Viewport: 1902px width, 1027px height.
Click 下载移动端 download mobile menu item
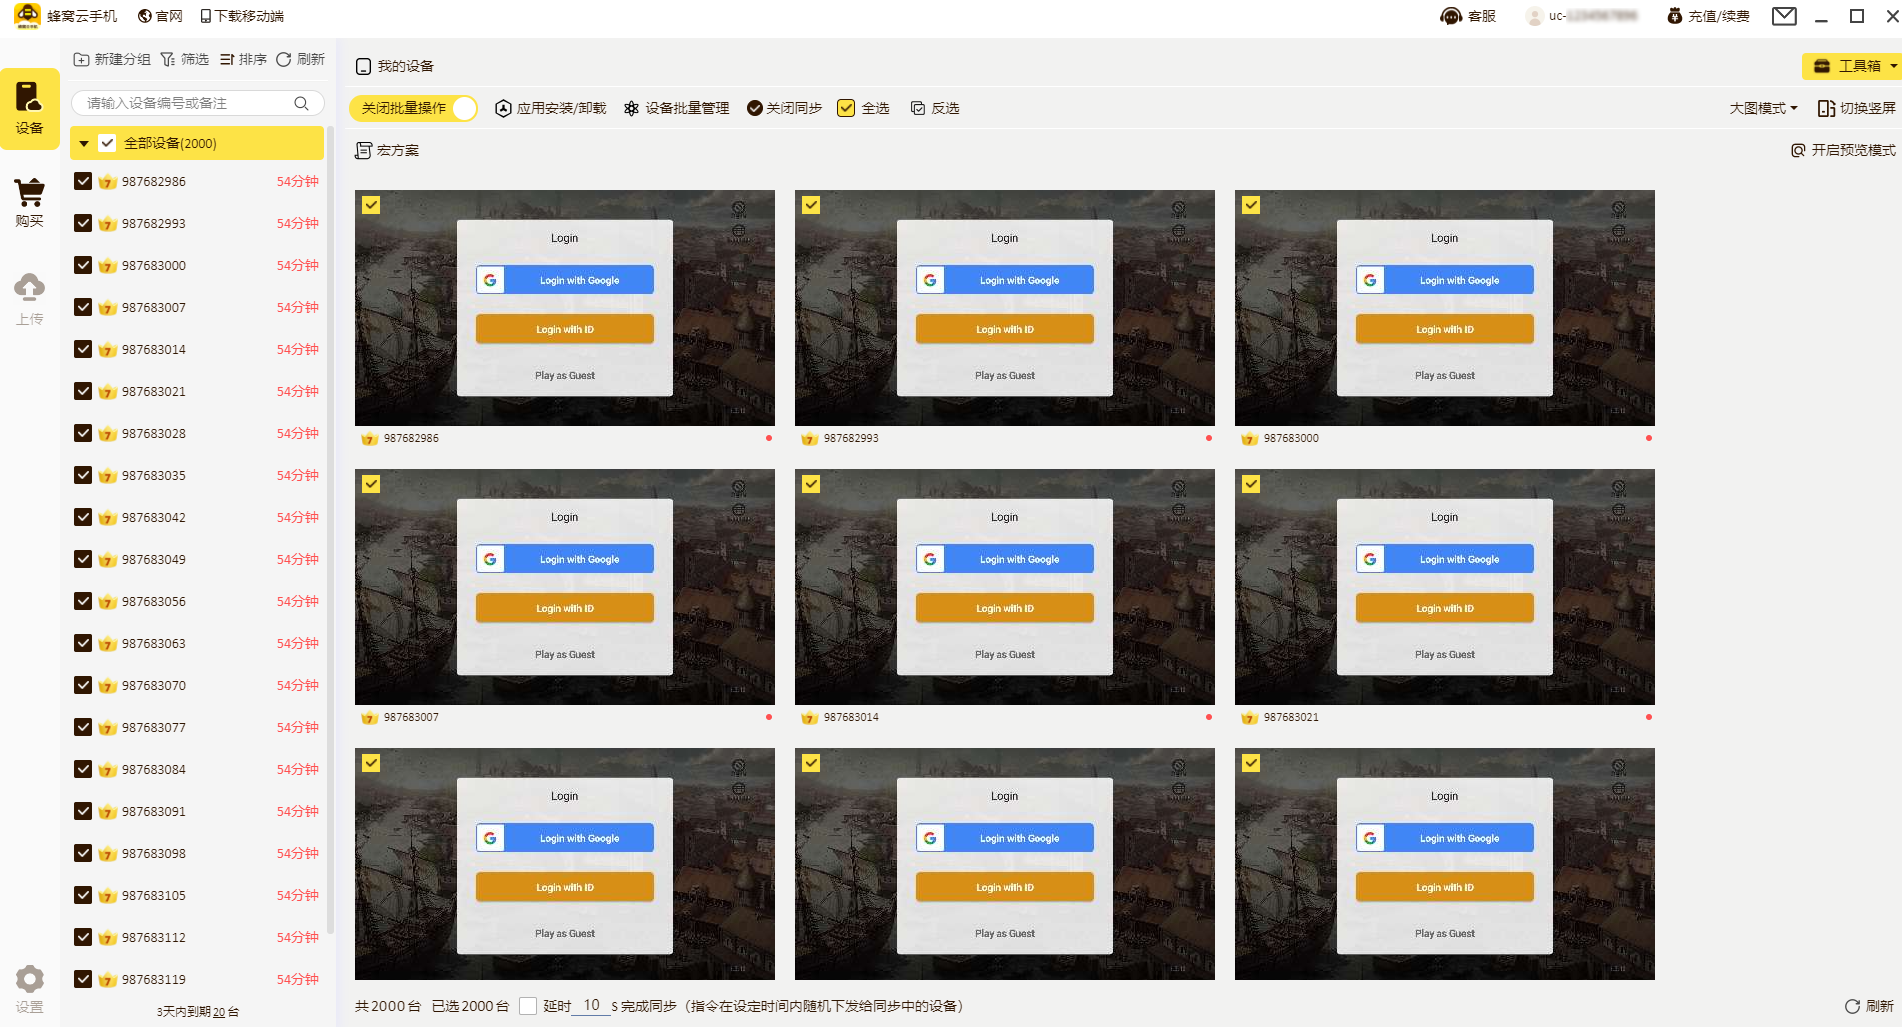[242, 16]
